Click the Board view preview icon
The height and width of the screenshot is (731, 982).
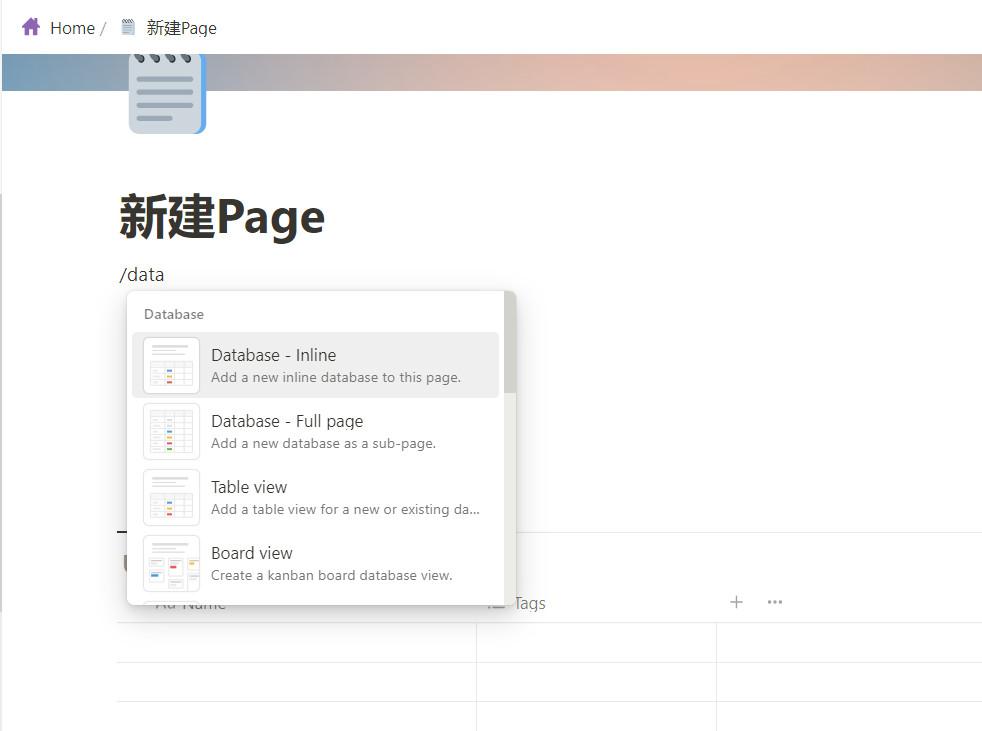(171, 563)
